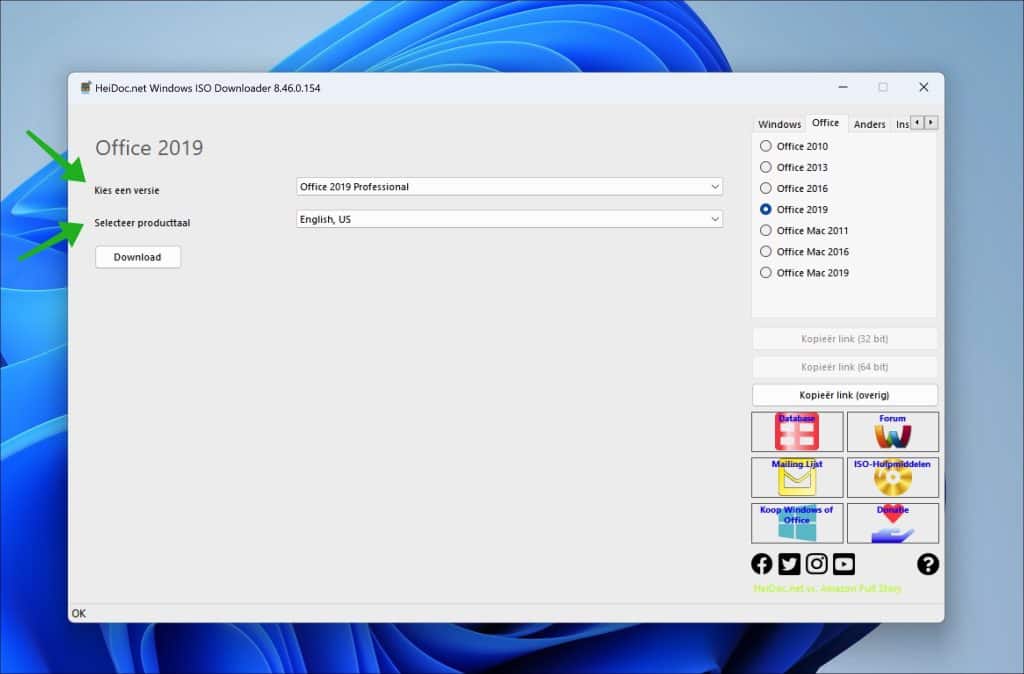Click Kopieër link (64 bit) button

(x=844, y=367)
